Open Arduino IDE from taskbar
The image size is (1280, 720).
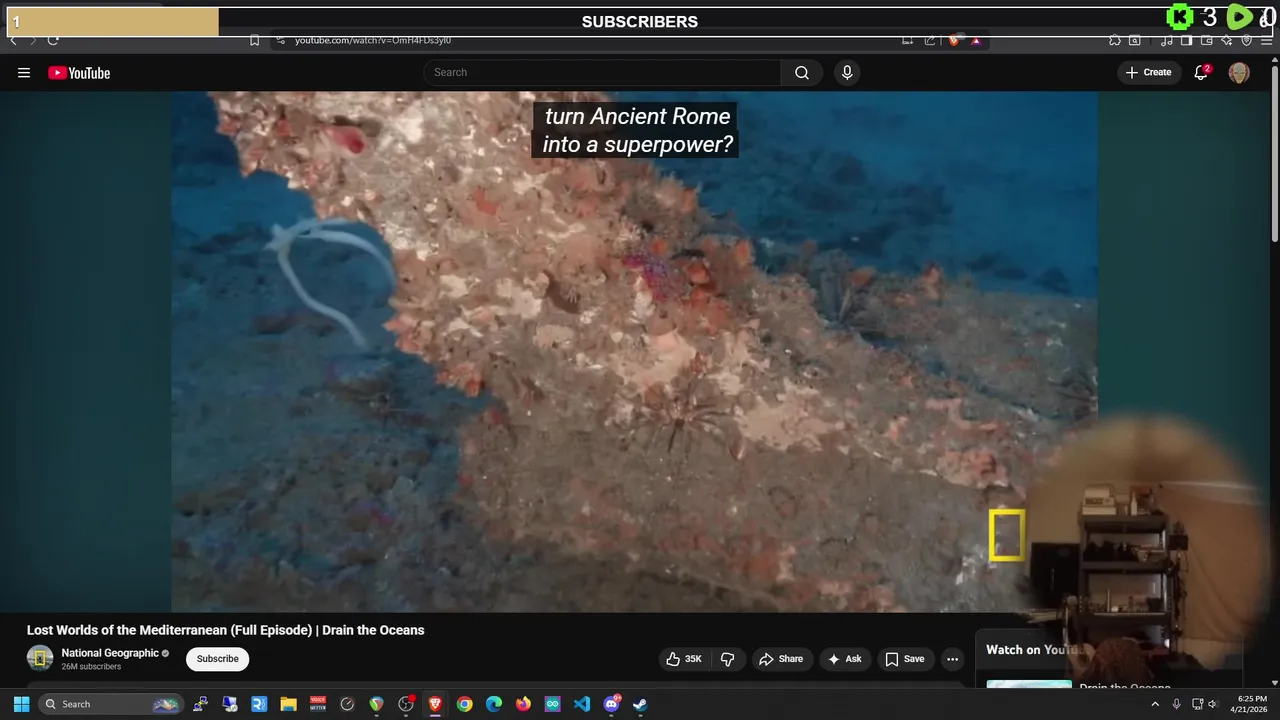tap(552, 704)
